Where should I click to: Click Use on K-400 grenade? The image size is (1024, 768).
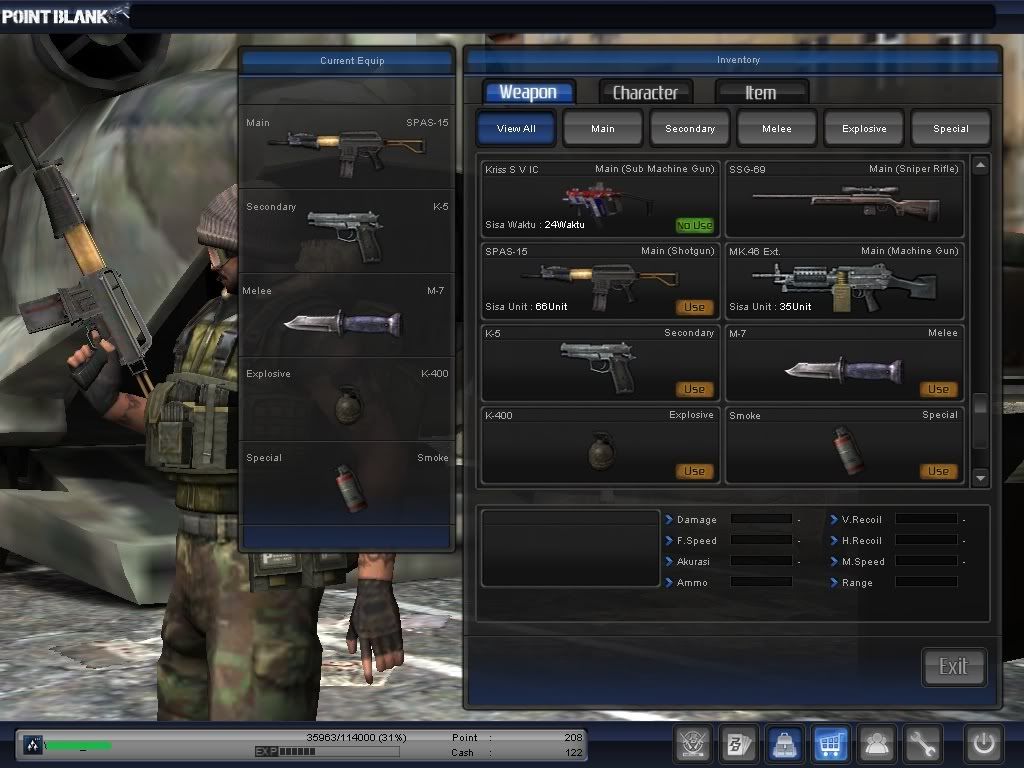tap(694, 471)
